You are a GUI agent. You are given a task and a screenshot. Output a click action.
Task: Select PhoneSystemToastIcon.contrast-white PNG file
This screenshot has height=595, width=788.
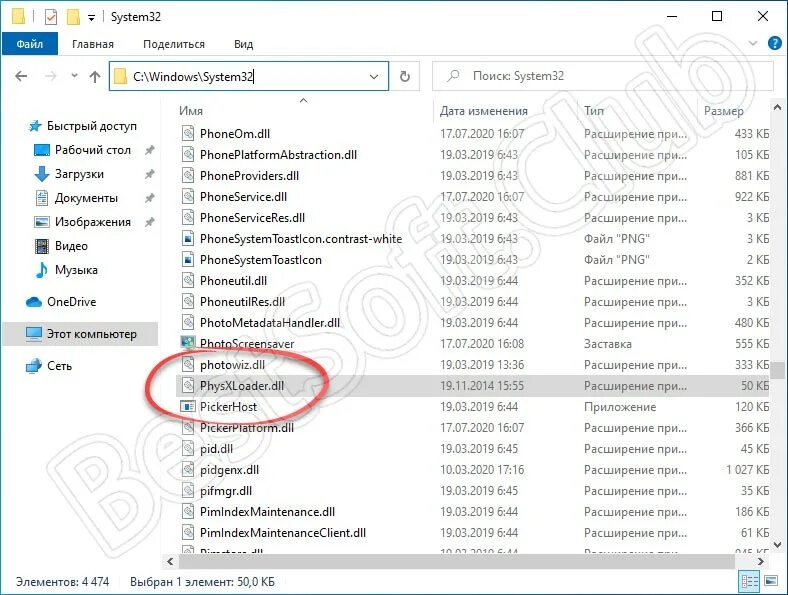click(301, 239)
